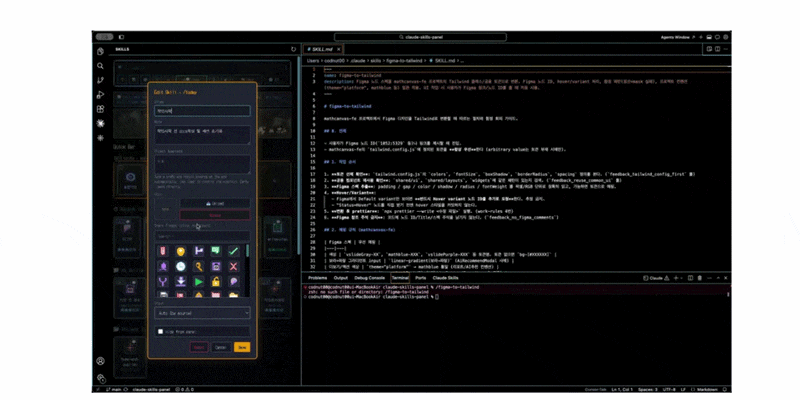The image size is (800, 400).
Task: Open the Extensions view
Action: [x=101, y=109]
